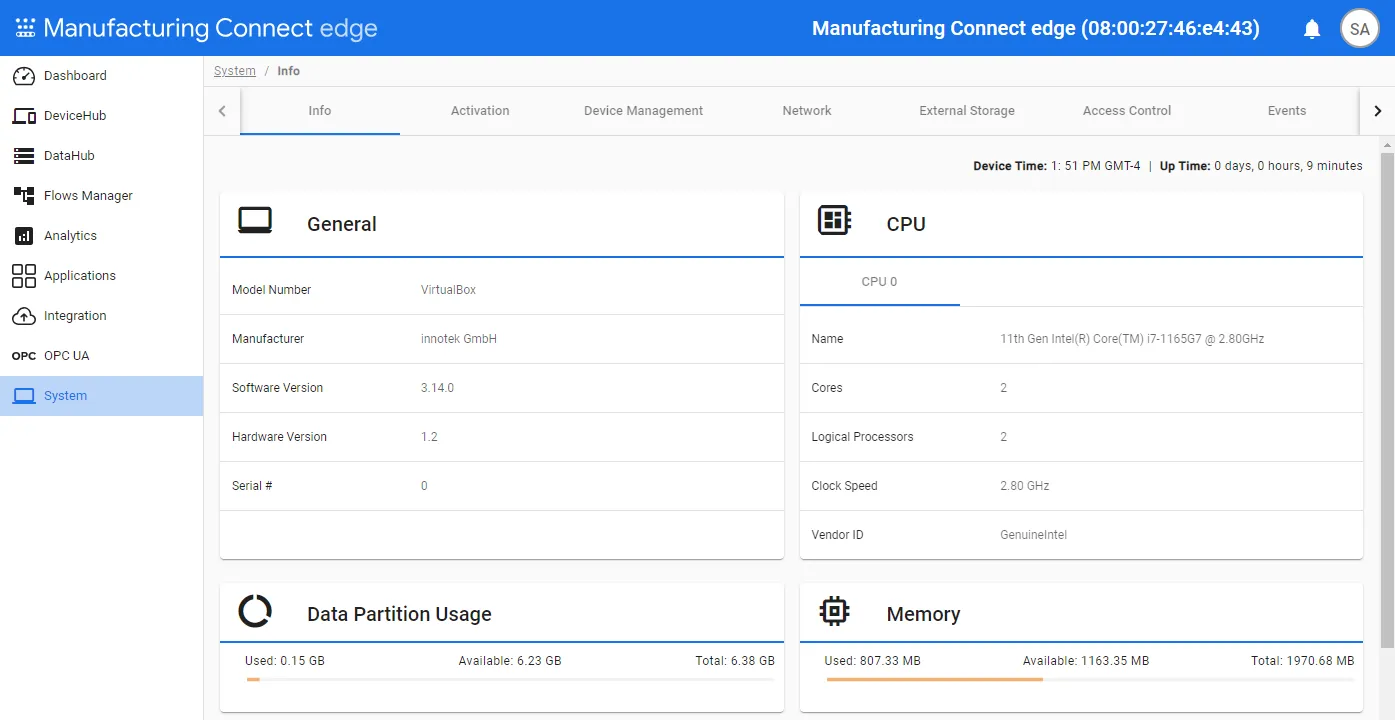1395x720 pixels.
Task: Click the Dashboard gauge icon
Action: 24,76
